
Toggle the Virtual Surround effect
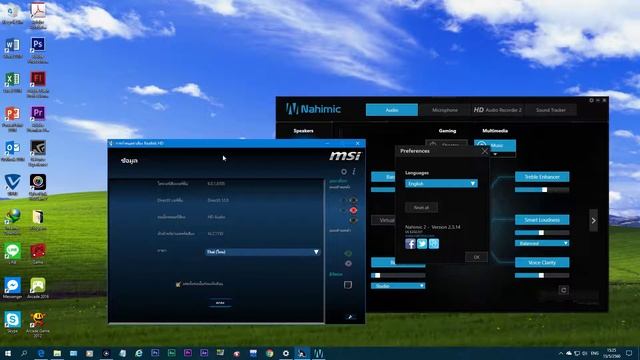(x=383, y=220)
